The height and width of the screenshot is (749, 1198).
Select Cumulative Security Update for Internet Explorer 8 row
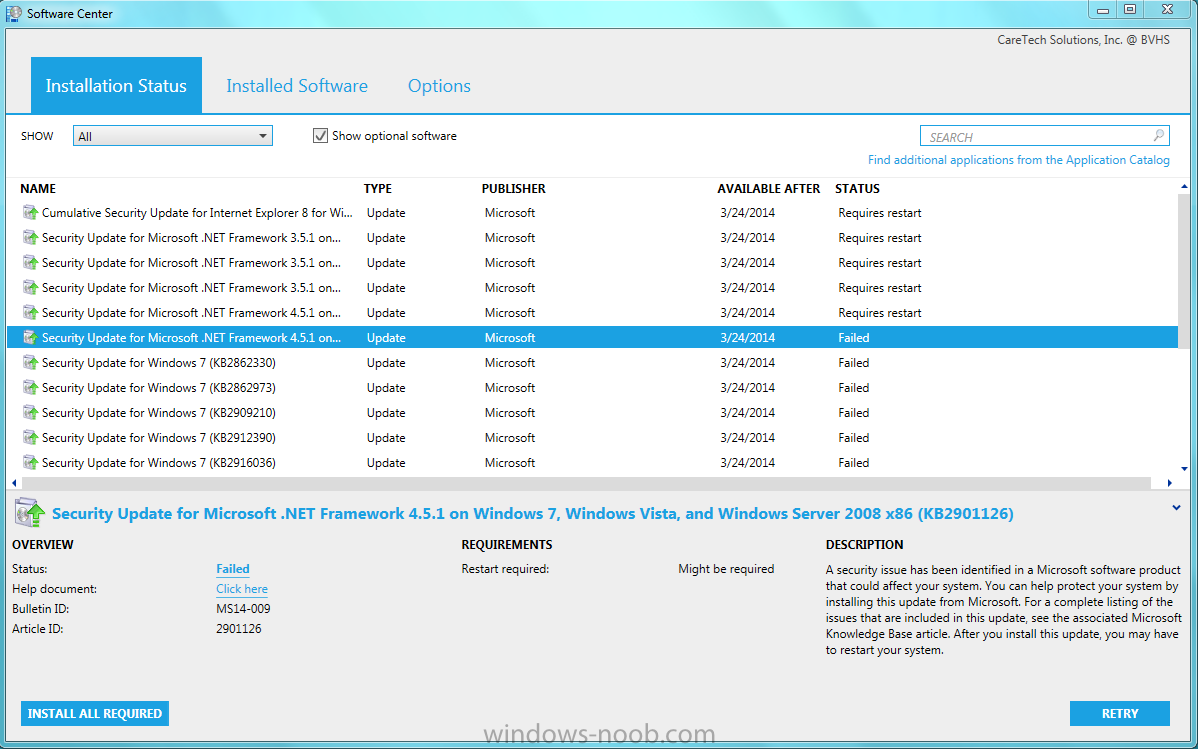pyautogui.click(x=593, y=212)
